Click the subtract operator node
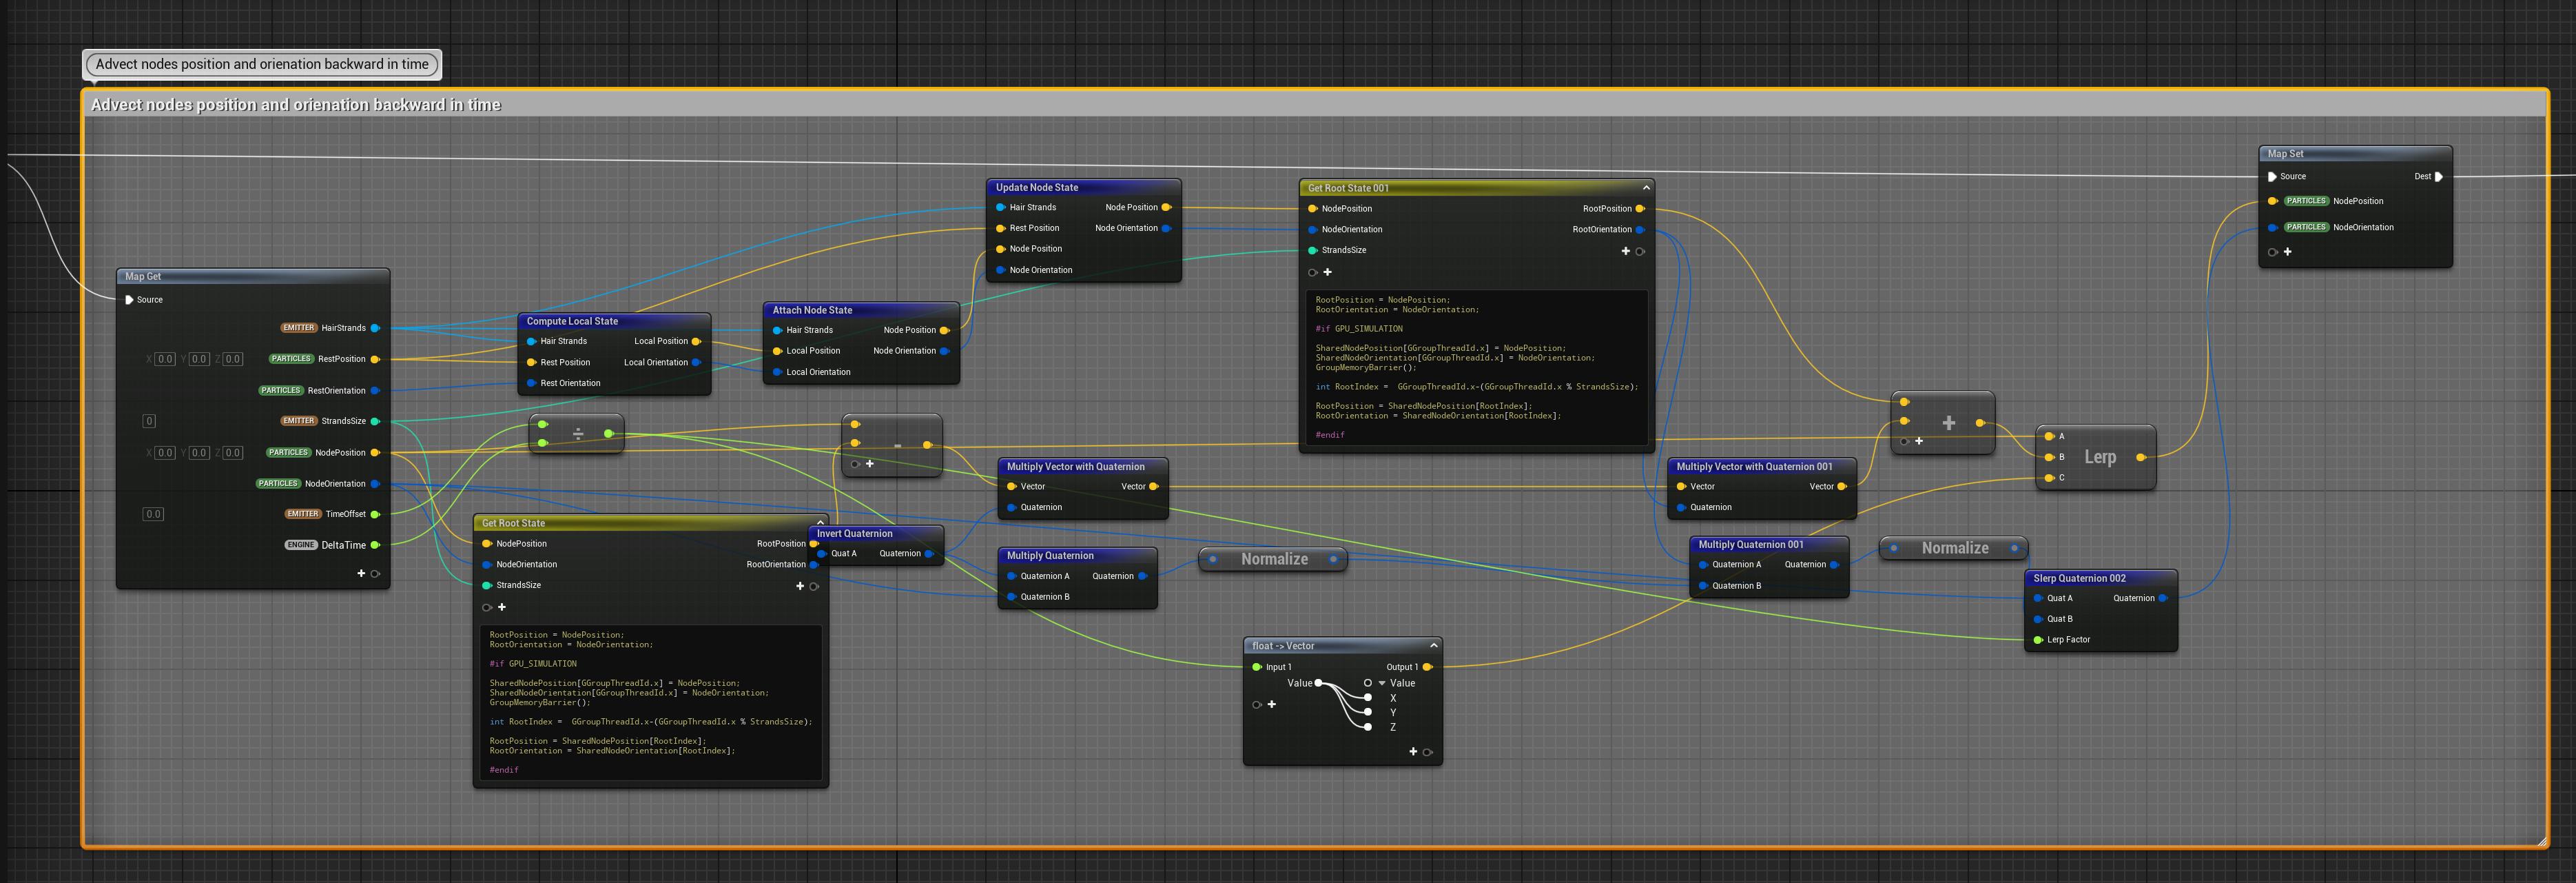Viewport: 2576px width, 883px height. pos(896,445)
